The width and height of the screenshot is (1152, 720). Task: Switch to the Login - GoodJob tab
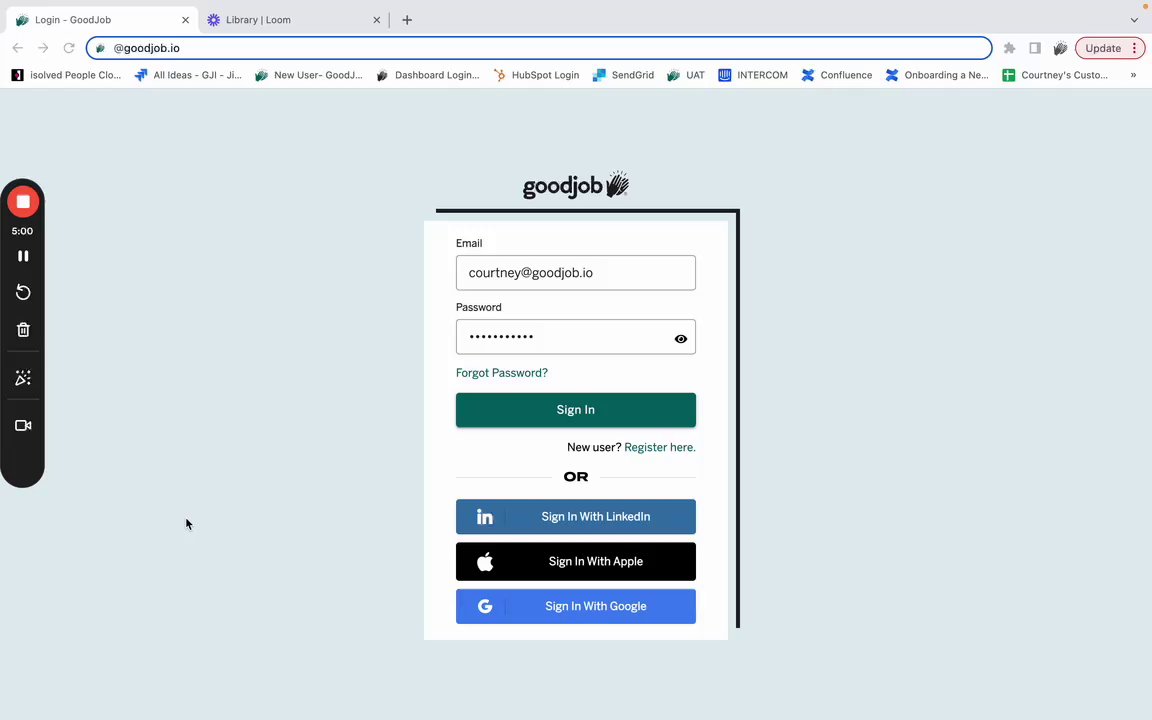tap(102, 20)
